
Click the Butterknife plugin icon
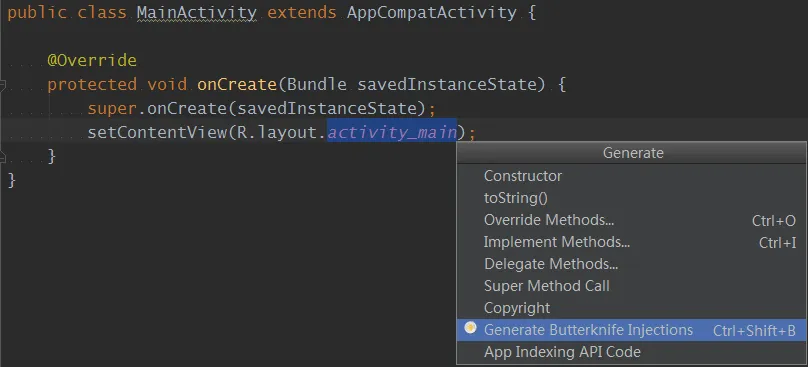[x=470, y=328]
